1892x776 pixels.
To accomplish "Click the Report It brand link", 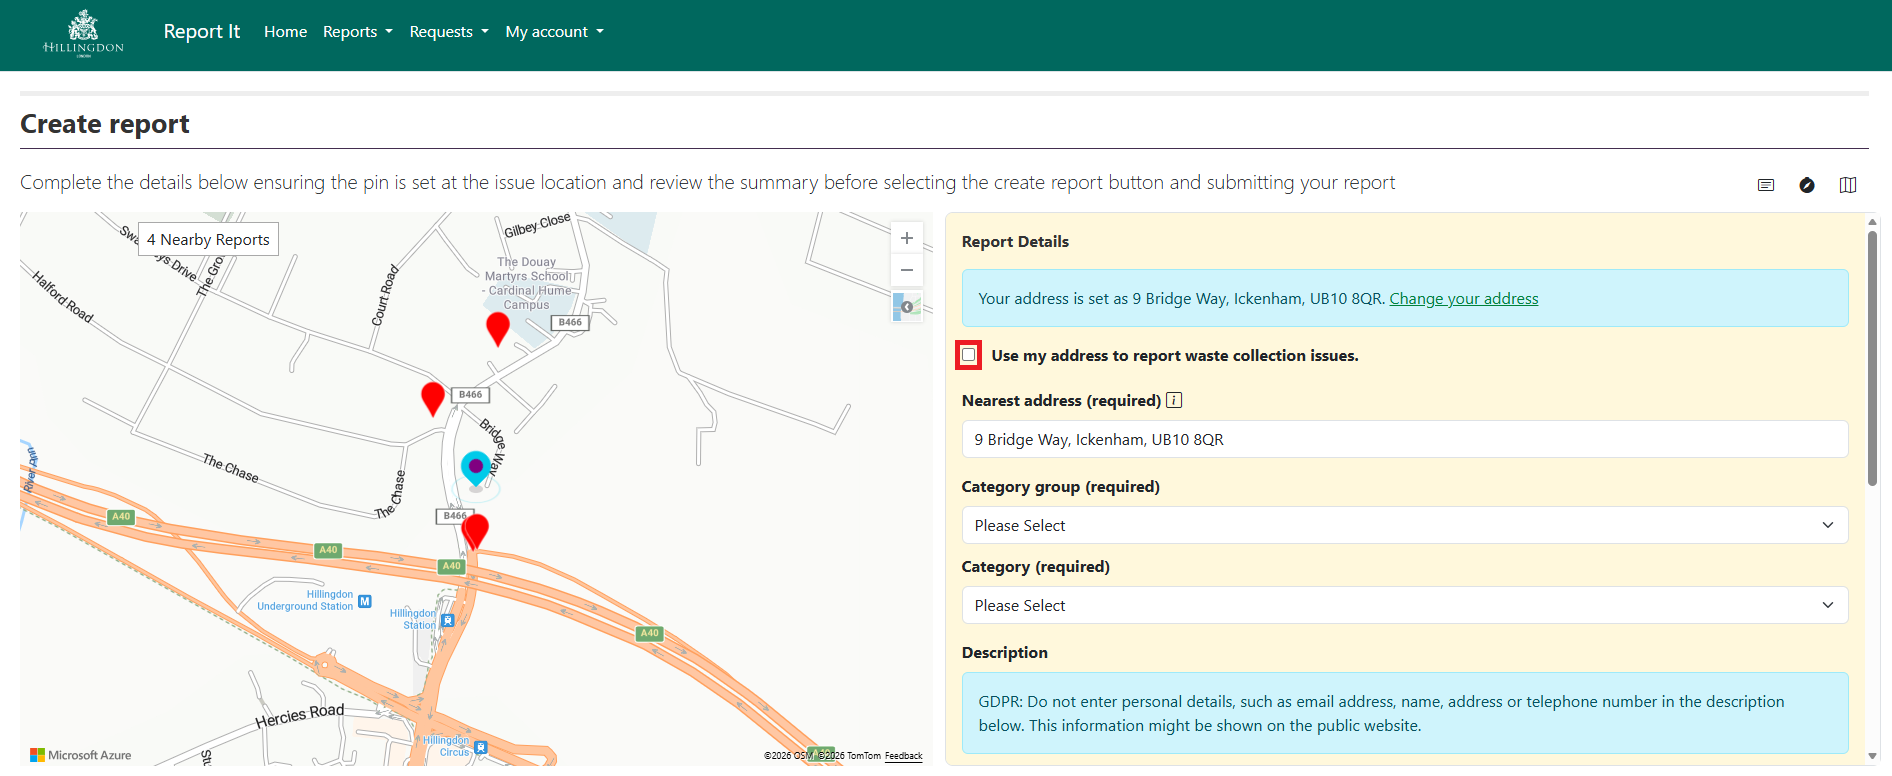I will (x=202, y=31).
